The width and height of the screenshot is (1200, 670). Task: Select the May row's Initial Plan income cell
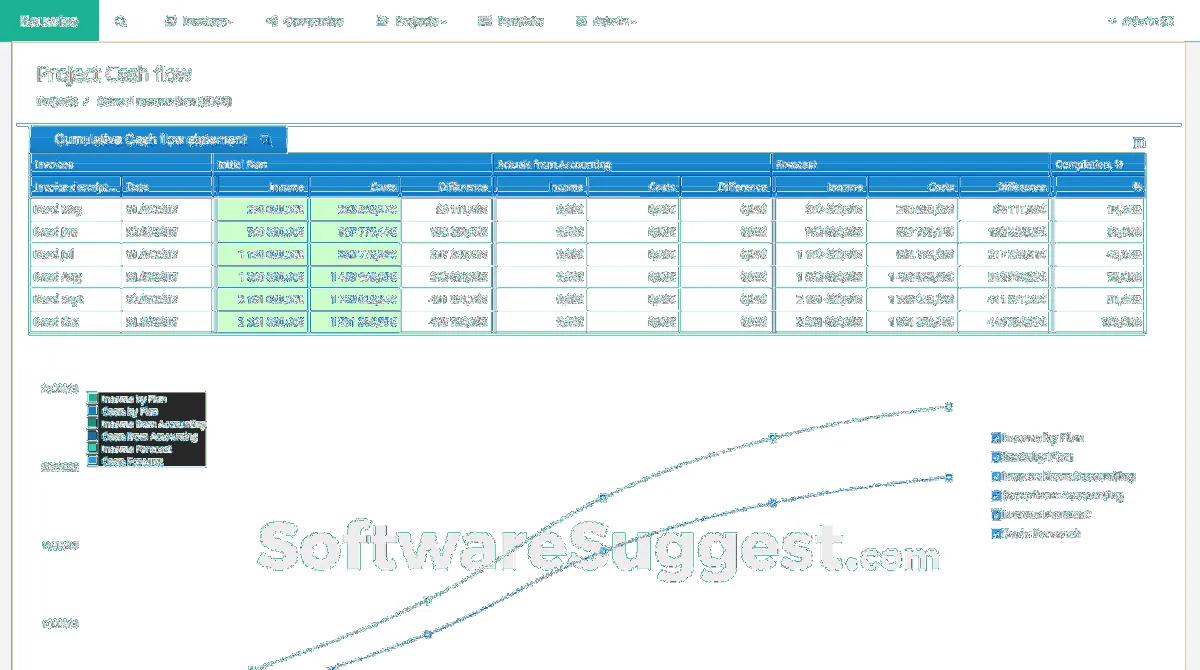click(262, 209)
